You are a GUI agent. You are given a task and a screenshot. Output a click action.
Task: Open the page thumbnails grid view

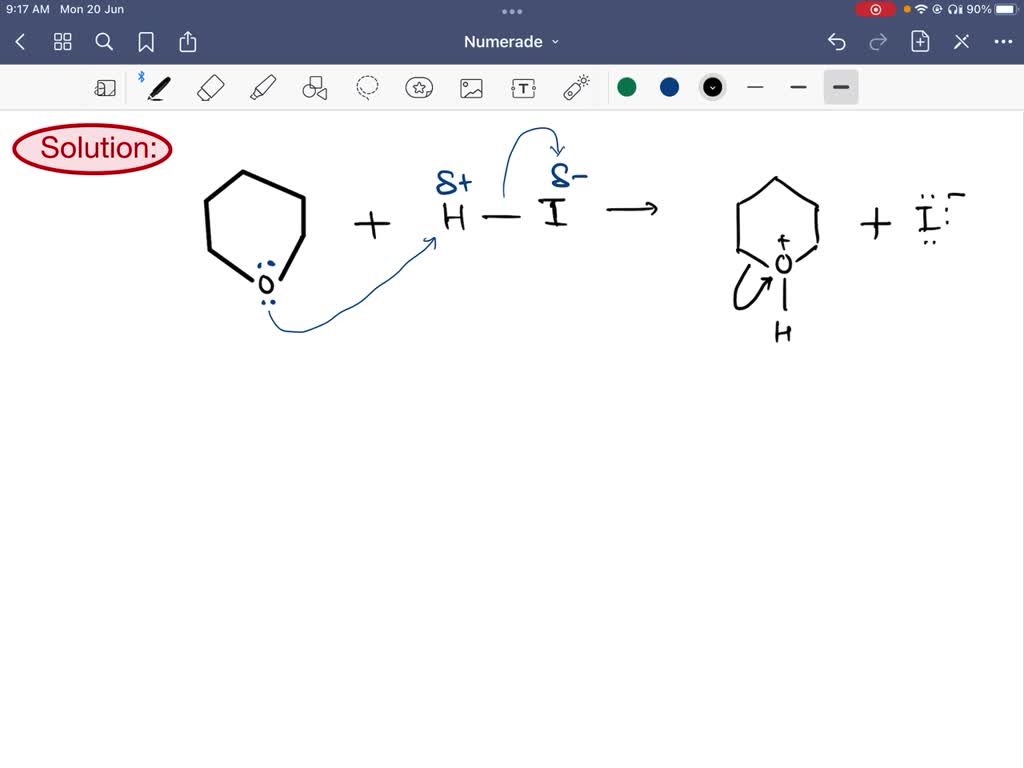click(x=62, y=42)
